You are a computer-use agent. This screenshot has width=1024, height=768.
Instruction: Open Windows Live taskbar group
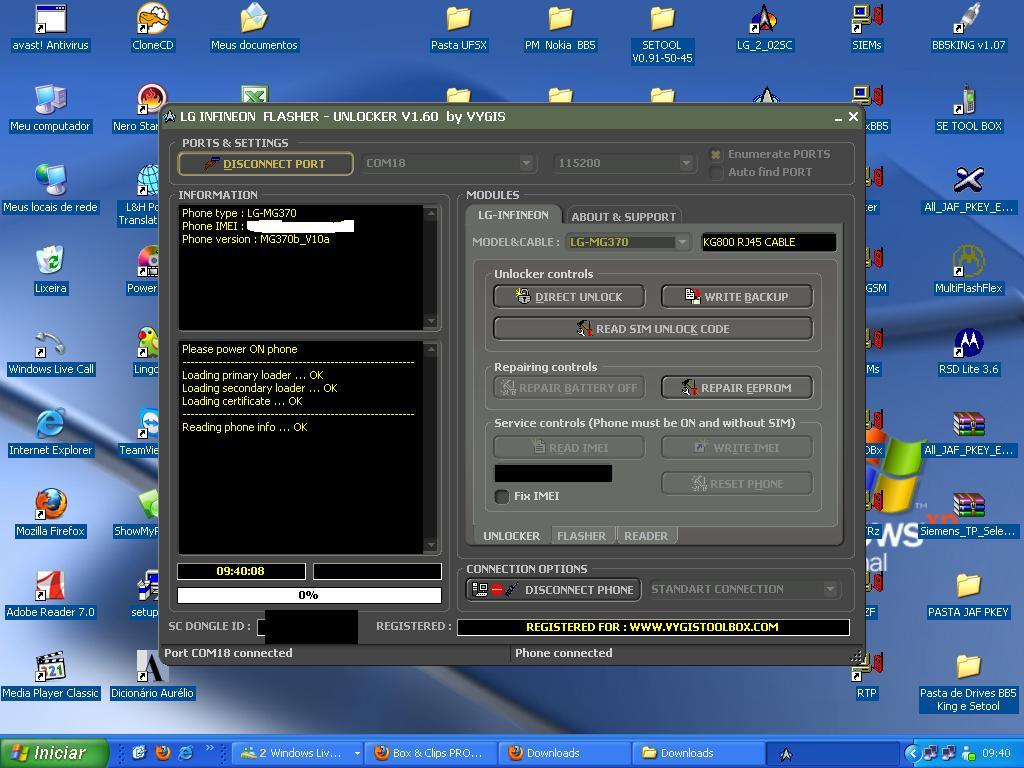[x=299, y=753]
